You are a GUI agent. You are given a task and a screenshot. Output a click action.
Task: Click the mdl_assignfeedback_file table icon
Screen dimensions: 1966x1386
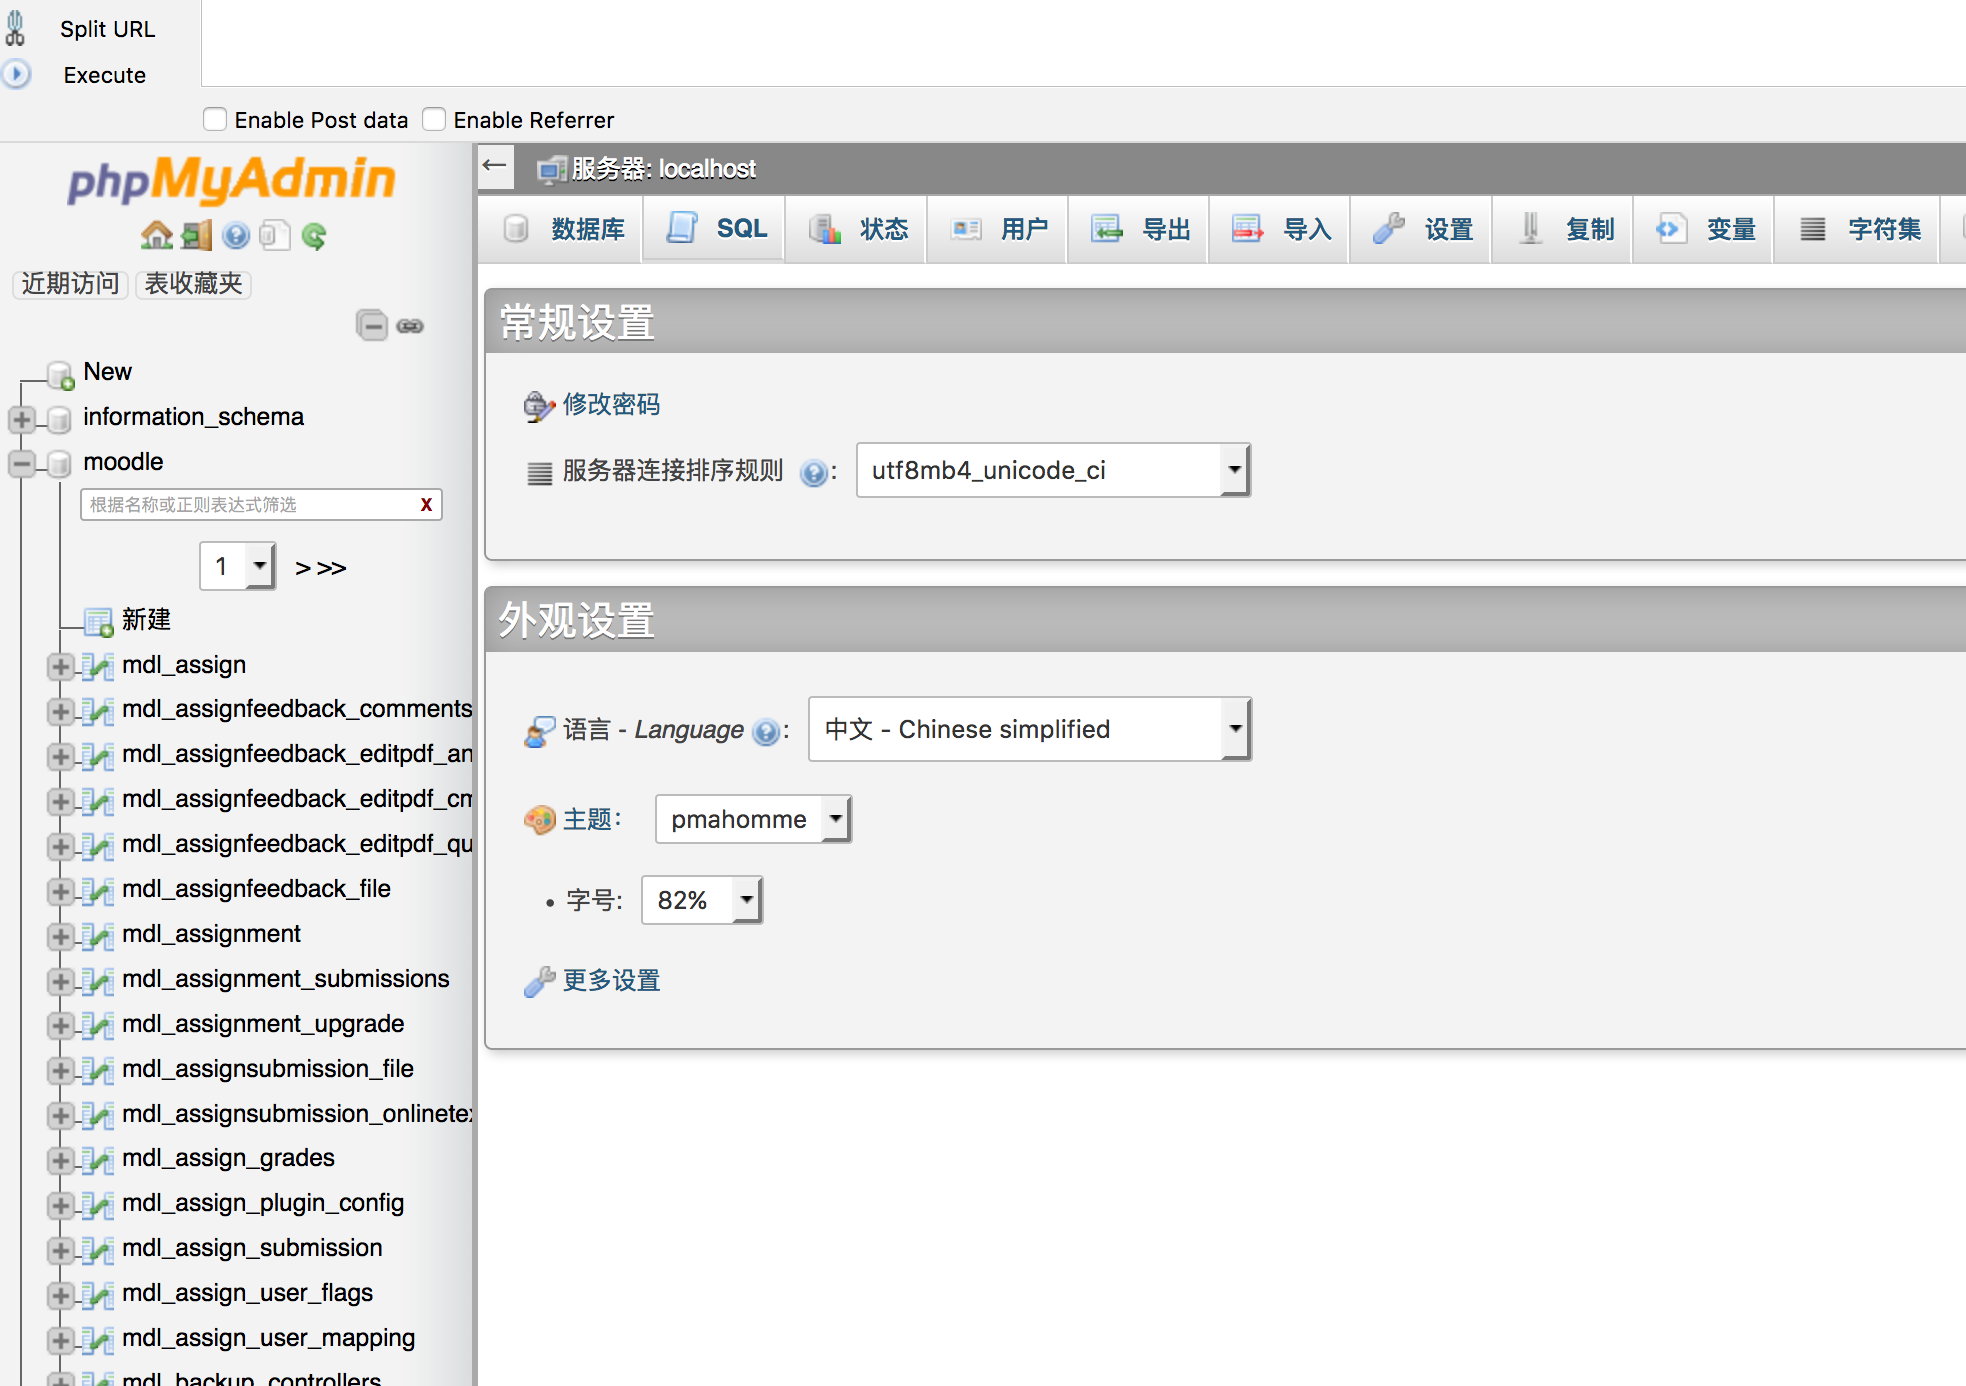tap(98, 890)
